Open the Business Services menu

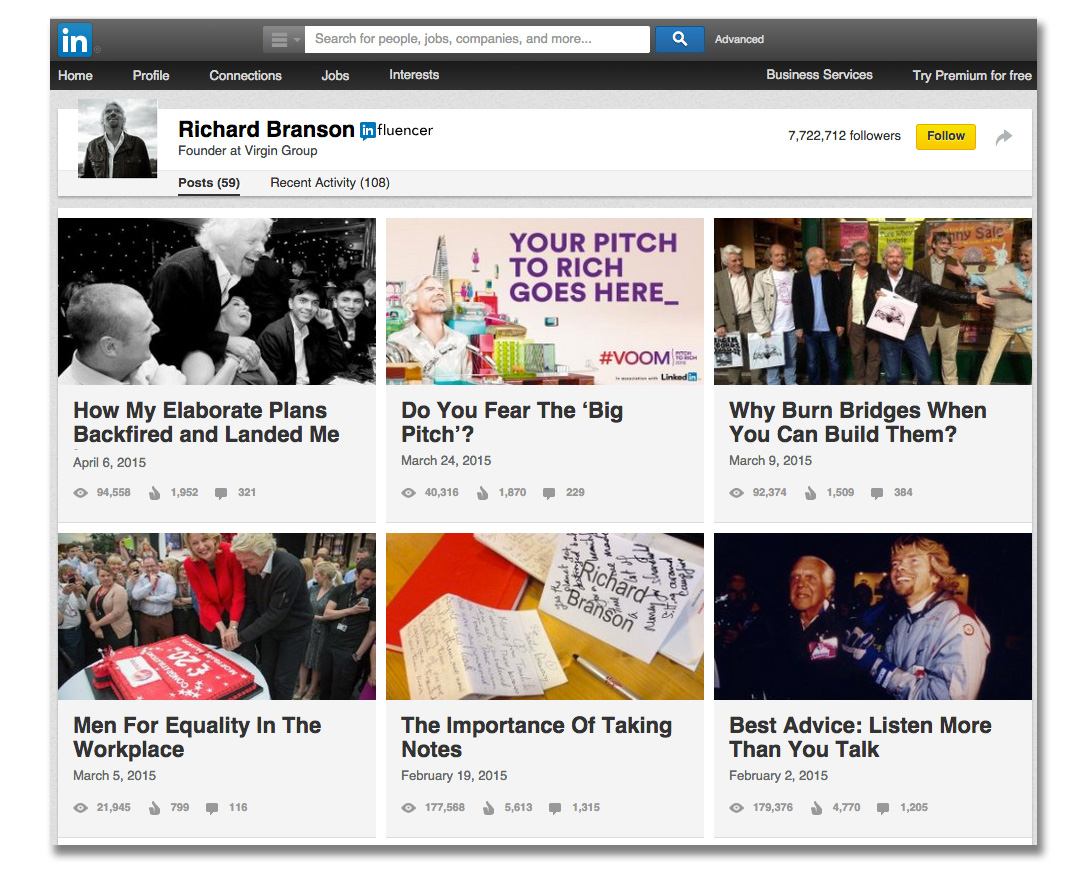point(819,75)
